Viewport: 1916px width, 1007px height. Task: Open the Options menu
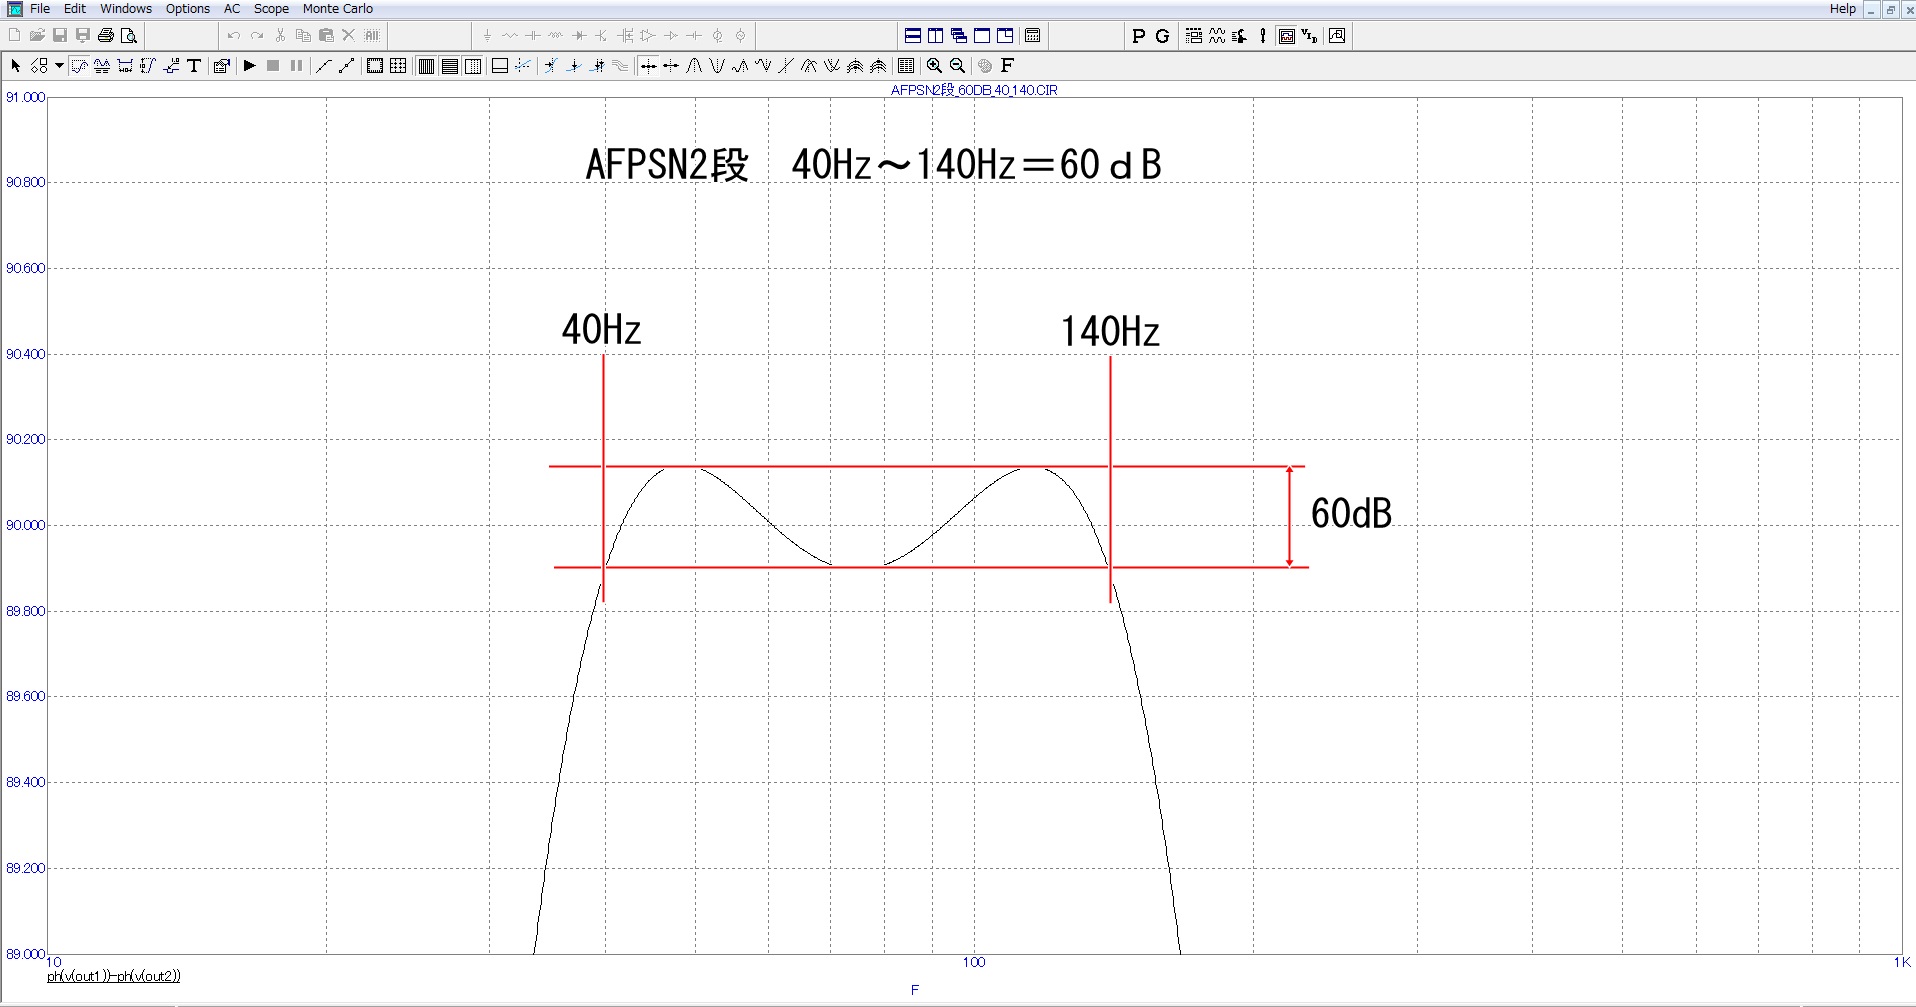[188, 9]
